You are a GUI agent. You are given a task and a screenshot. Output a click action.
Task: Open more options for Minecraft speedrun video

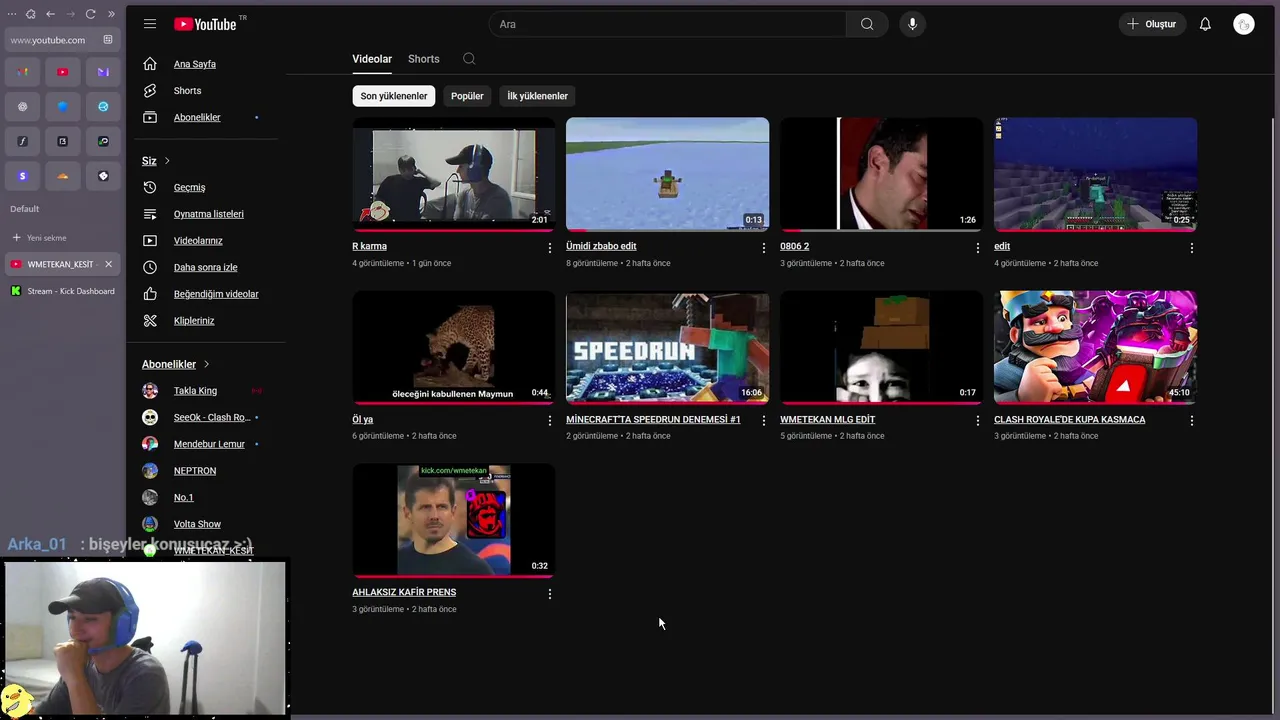tap(763, 421)
